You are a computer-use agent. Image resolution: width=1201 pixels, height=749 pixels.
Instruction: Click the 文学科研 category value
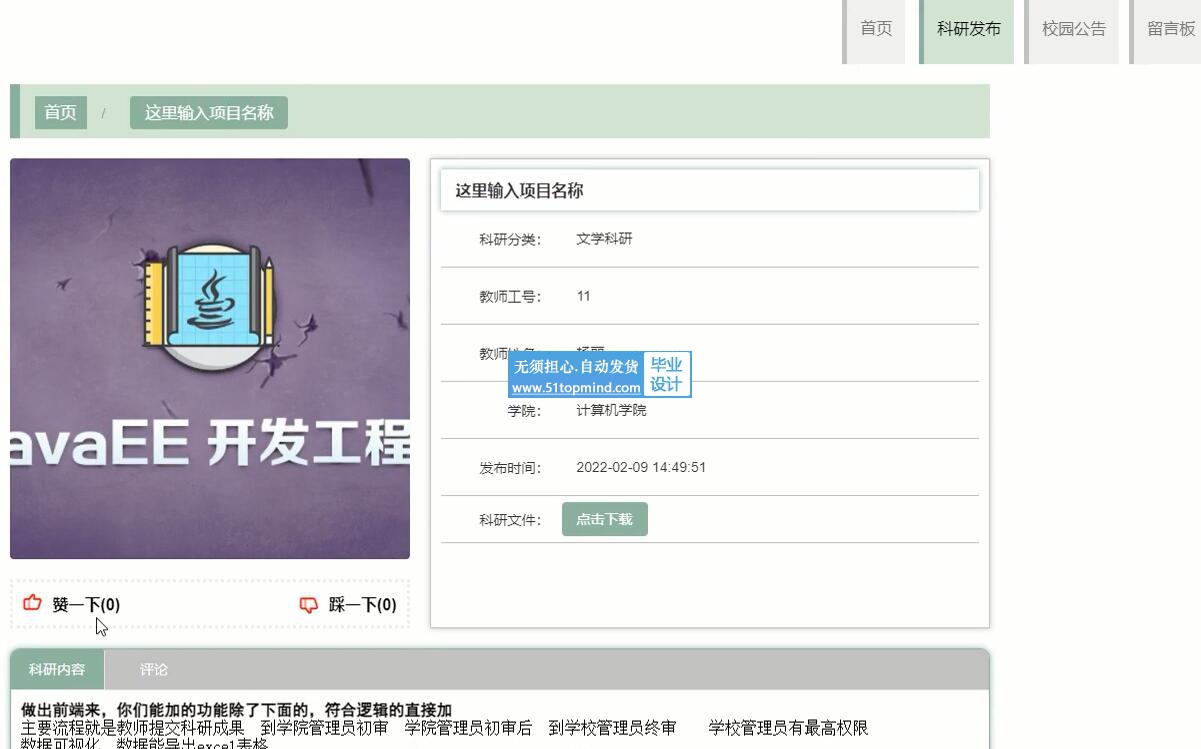604,239
